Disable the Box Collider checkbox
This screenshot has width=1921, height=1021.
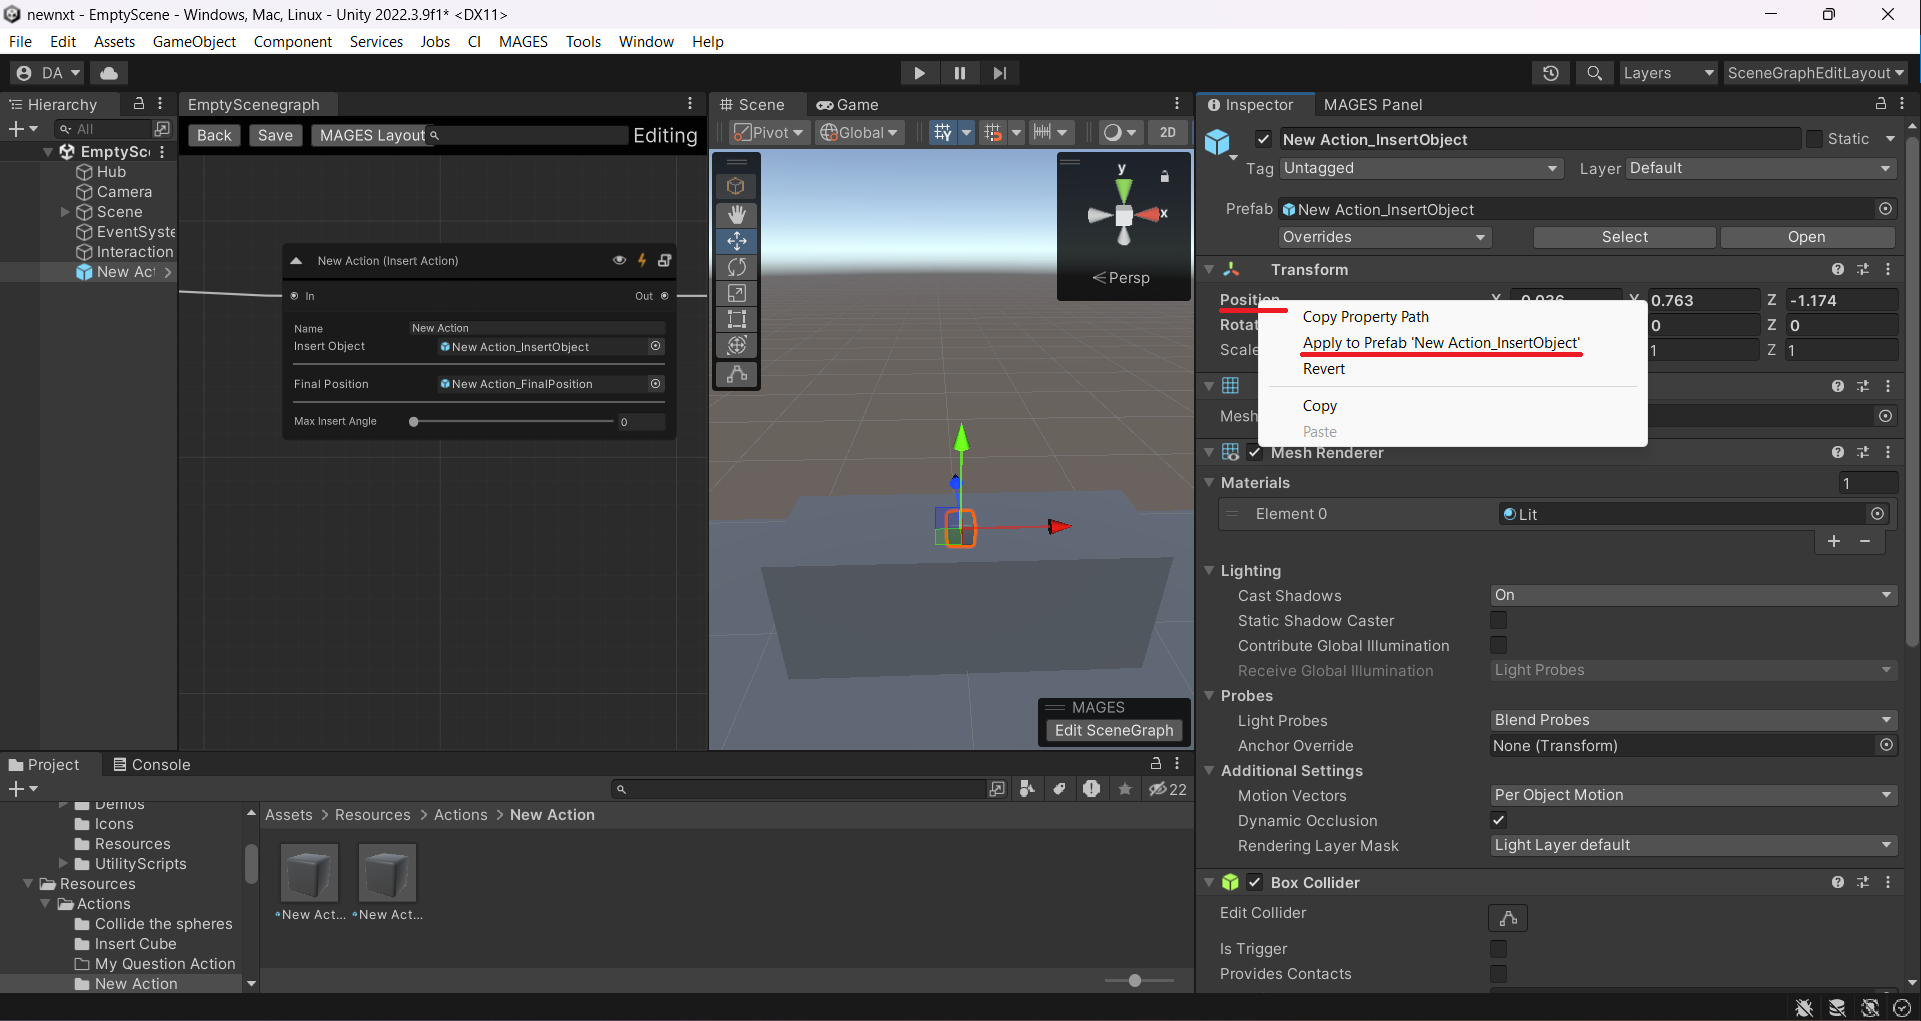pos(1255,882)
